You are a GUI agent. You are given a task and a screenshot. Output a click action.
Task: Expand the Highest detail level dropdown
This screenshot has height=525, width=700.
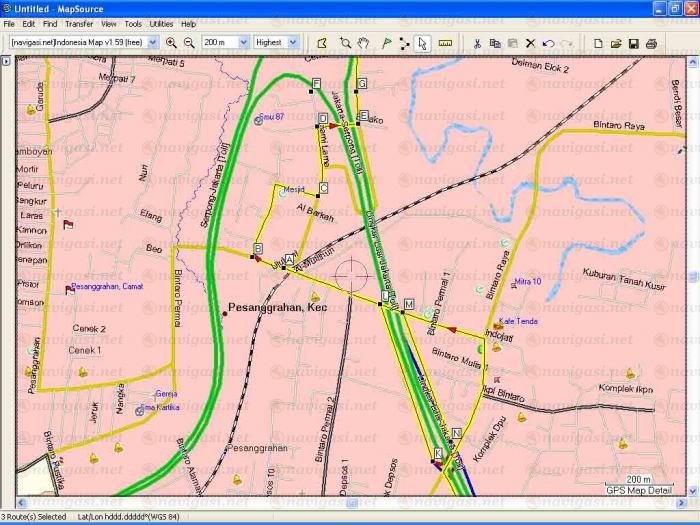click(x=293, y=43)
